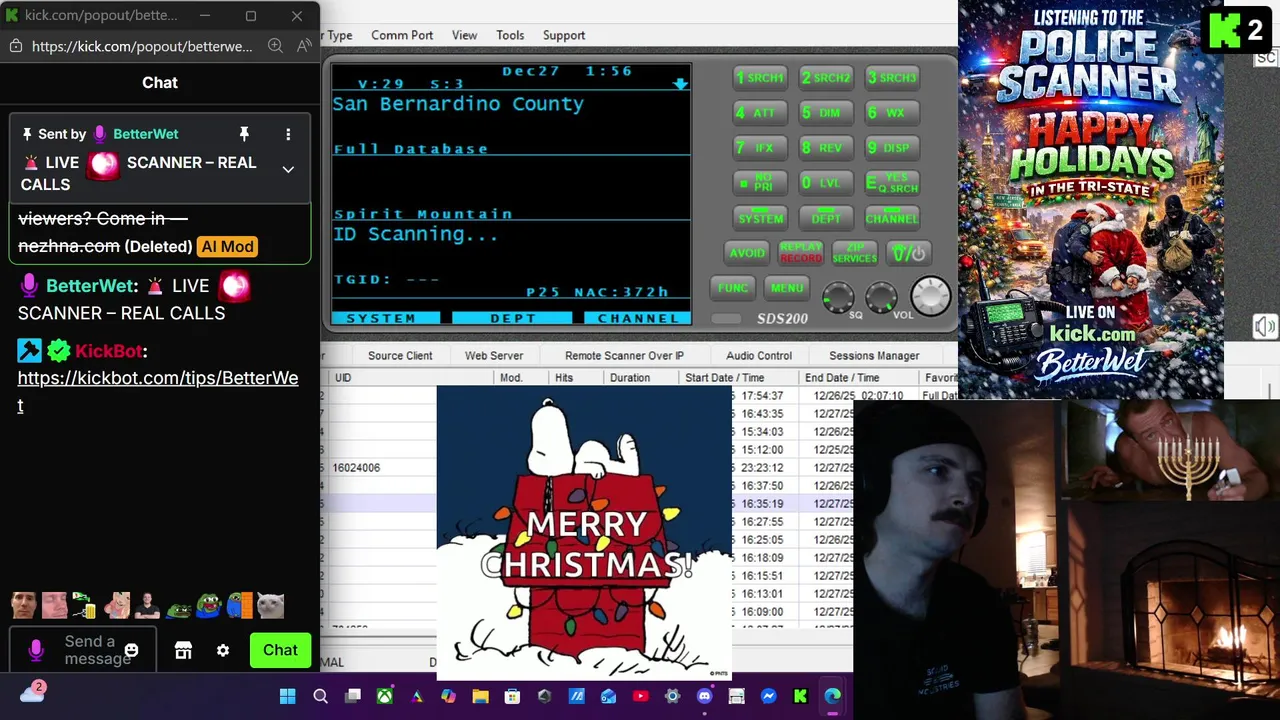Open the Comm Port menu
The width and height of the screenshot is (1280, 720).
pos(402,35)
